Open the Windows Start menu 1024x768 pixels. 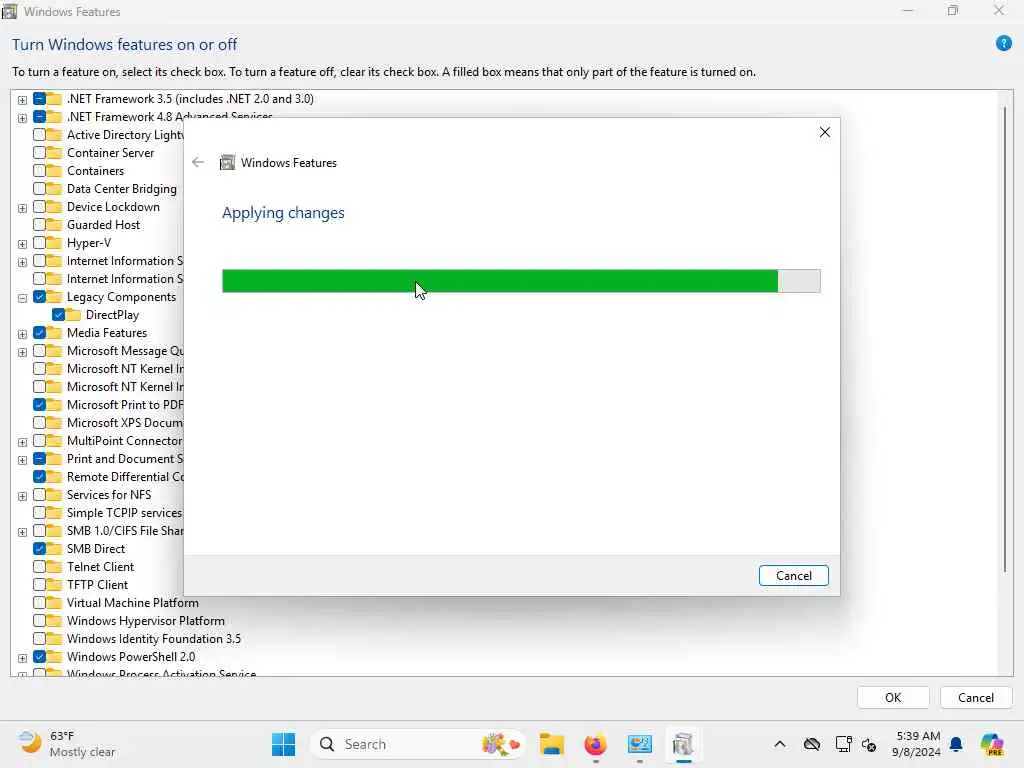pos(283,744)
